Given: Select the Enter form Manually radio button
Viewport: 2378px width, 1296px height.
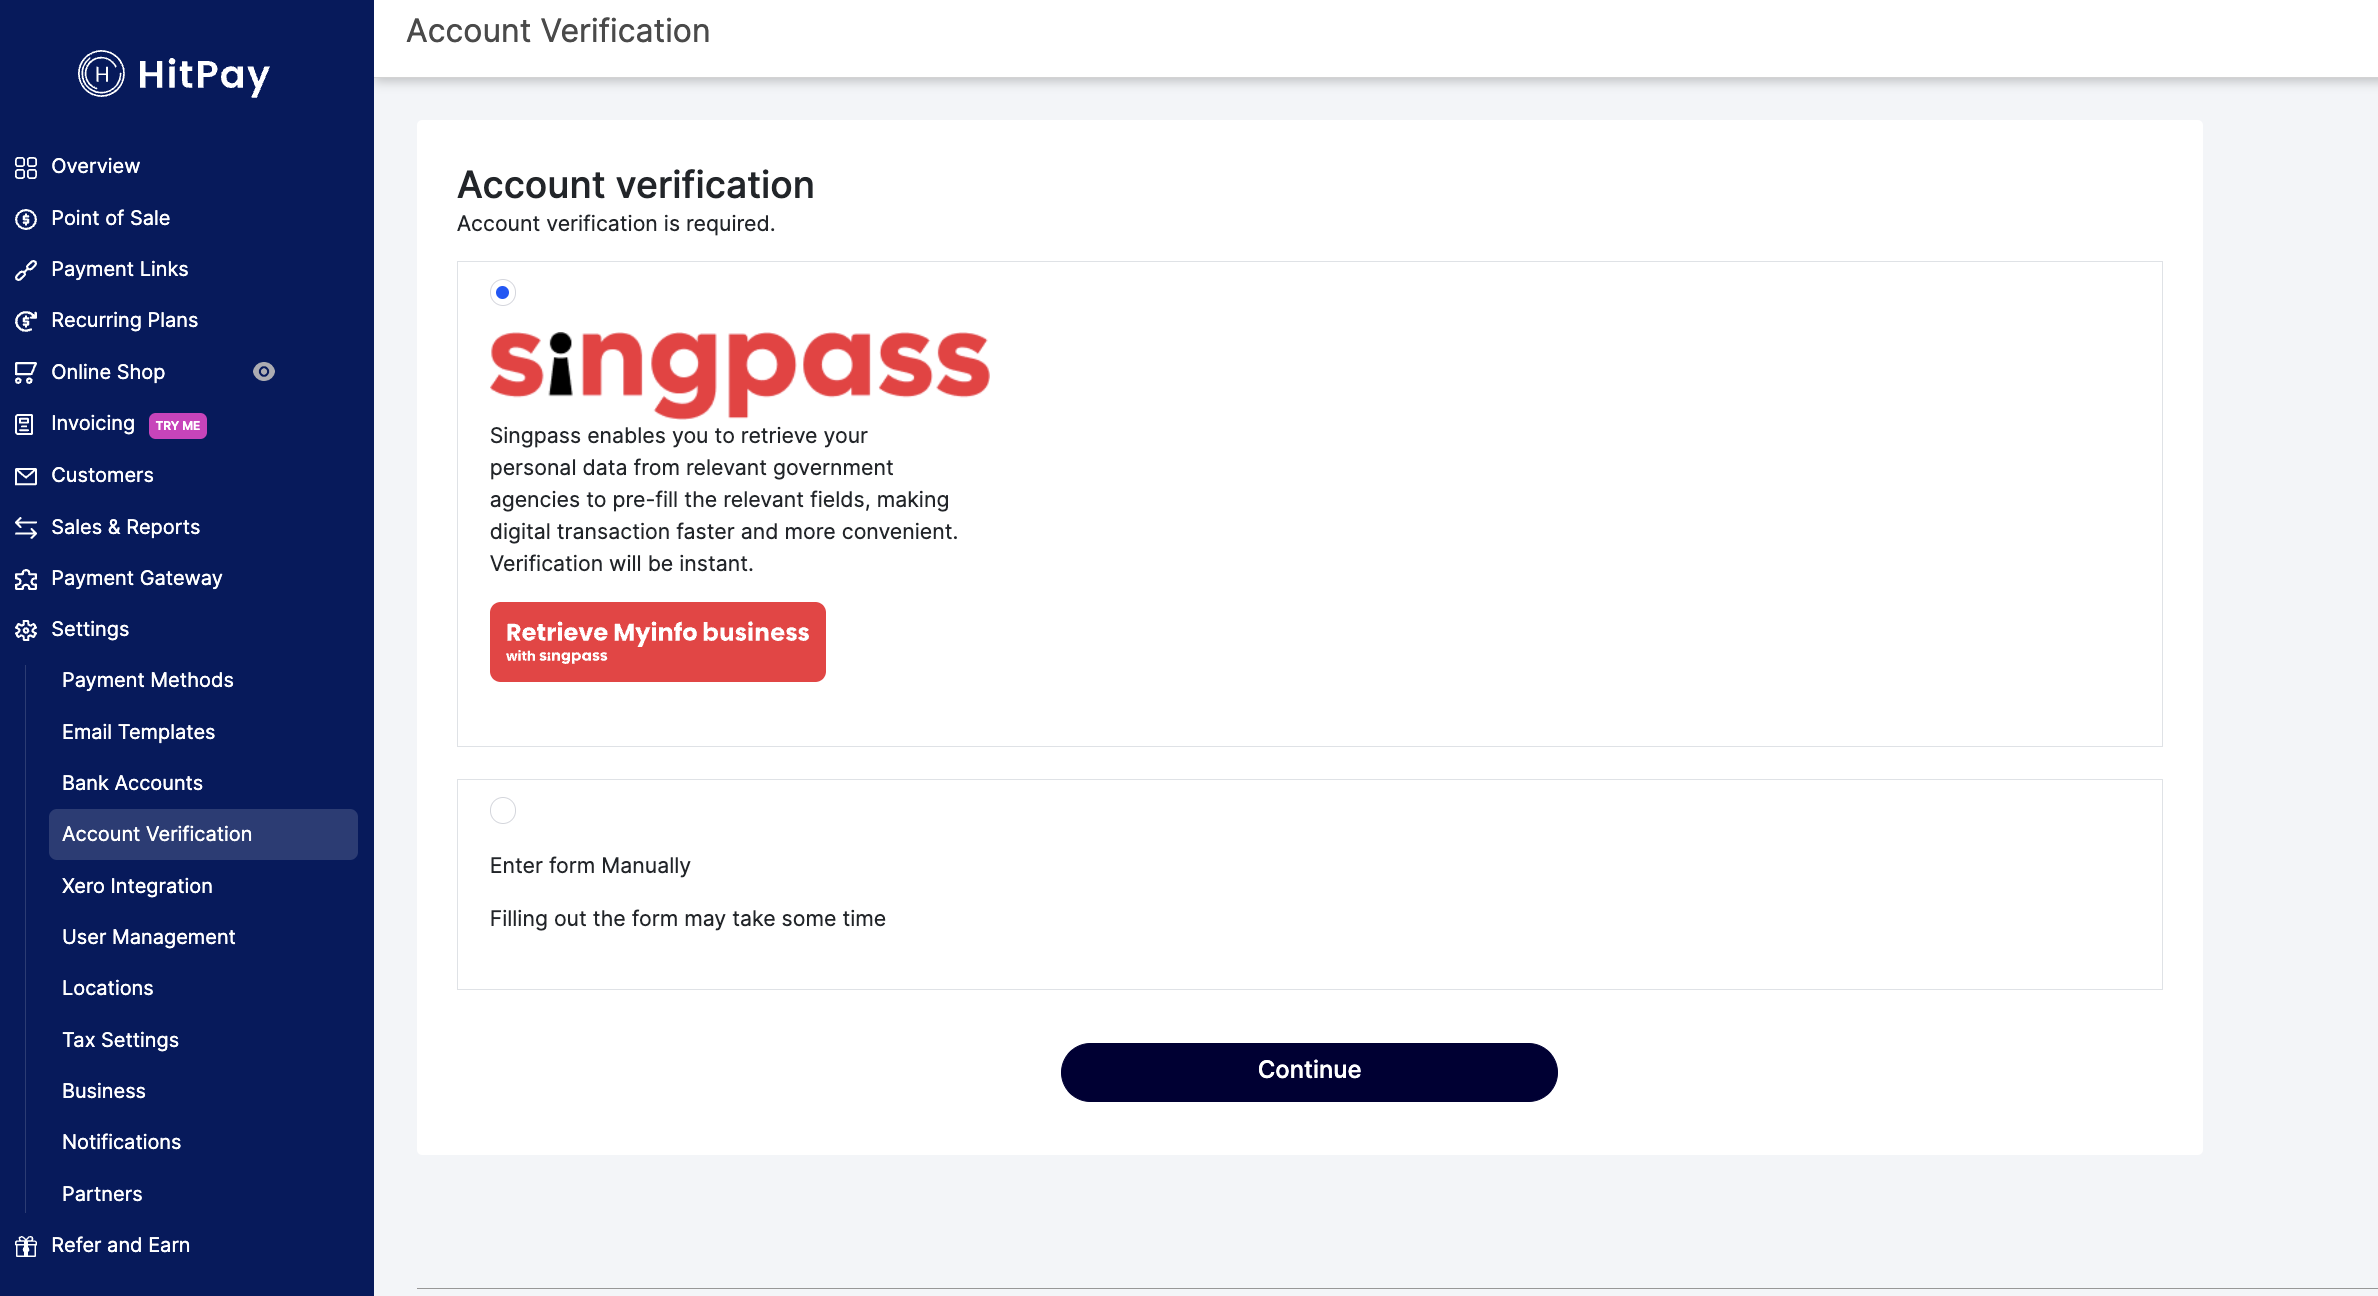Looking at the screenshot, I should pos(503,810).
